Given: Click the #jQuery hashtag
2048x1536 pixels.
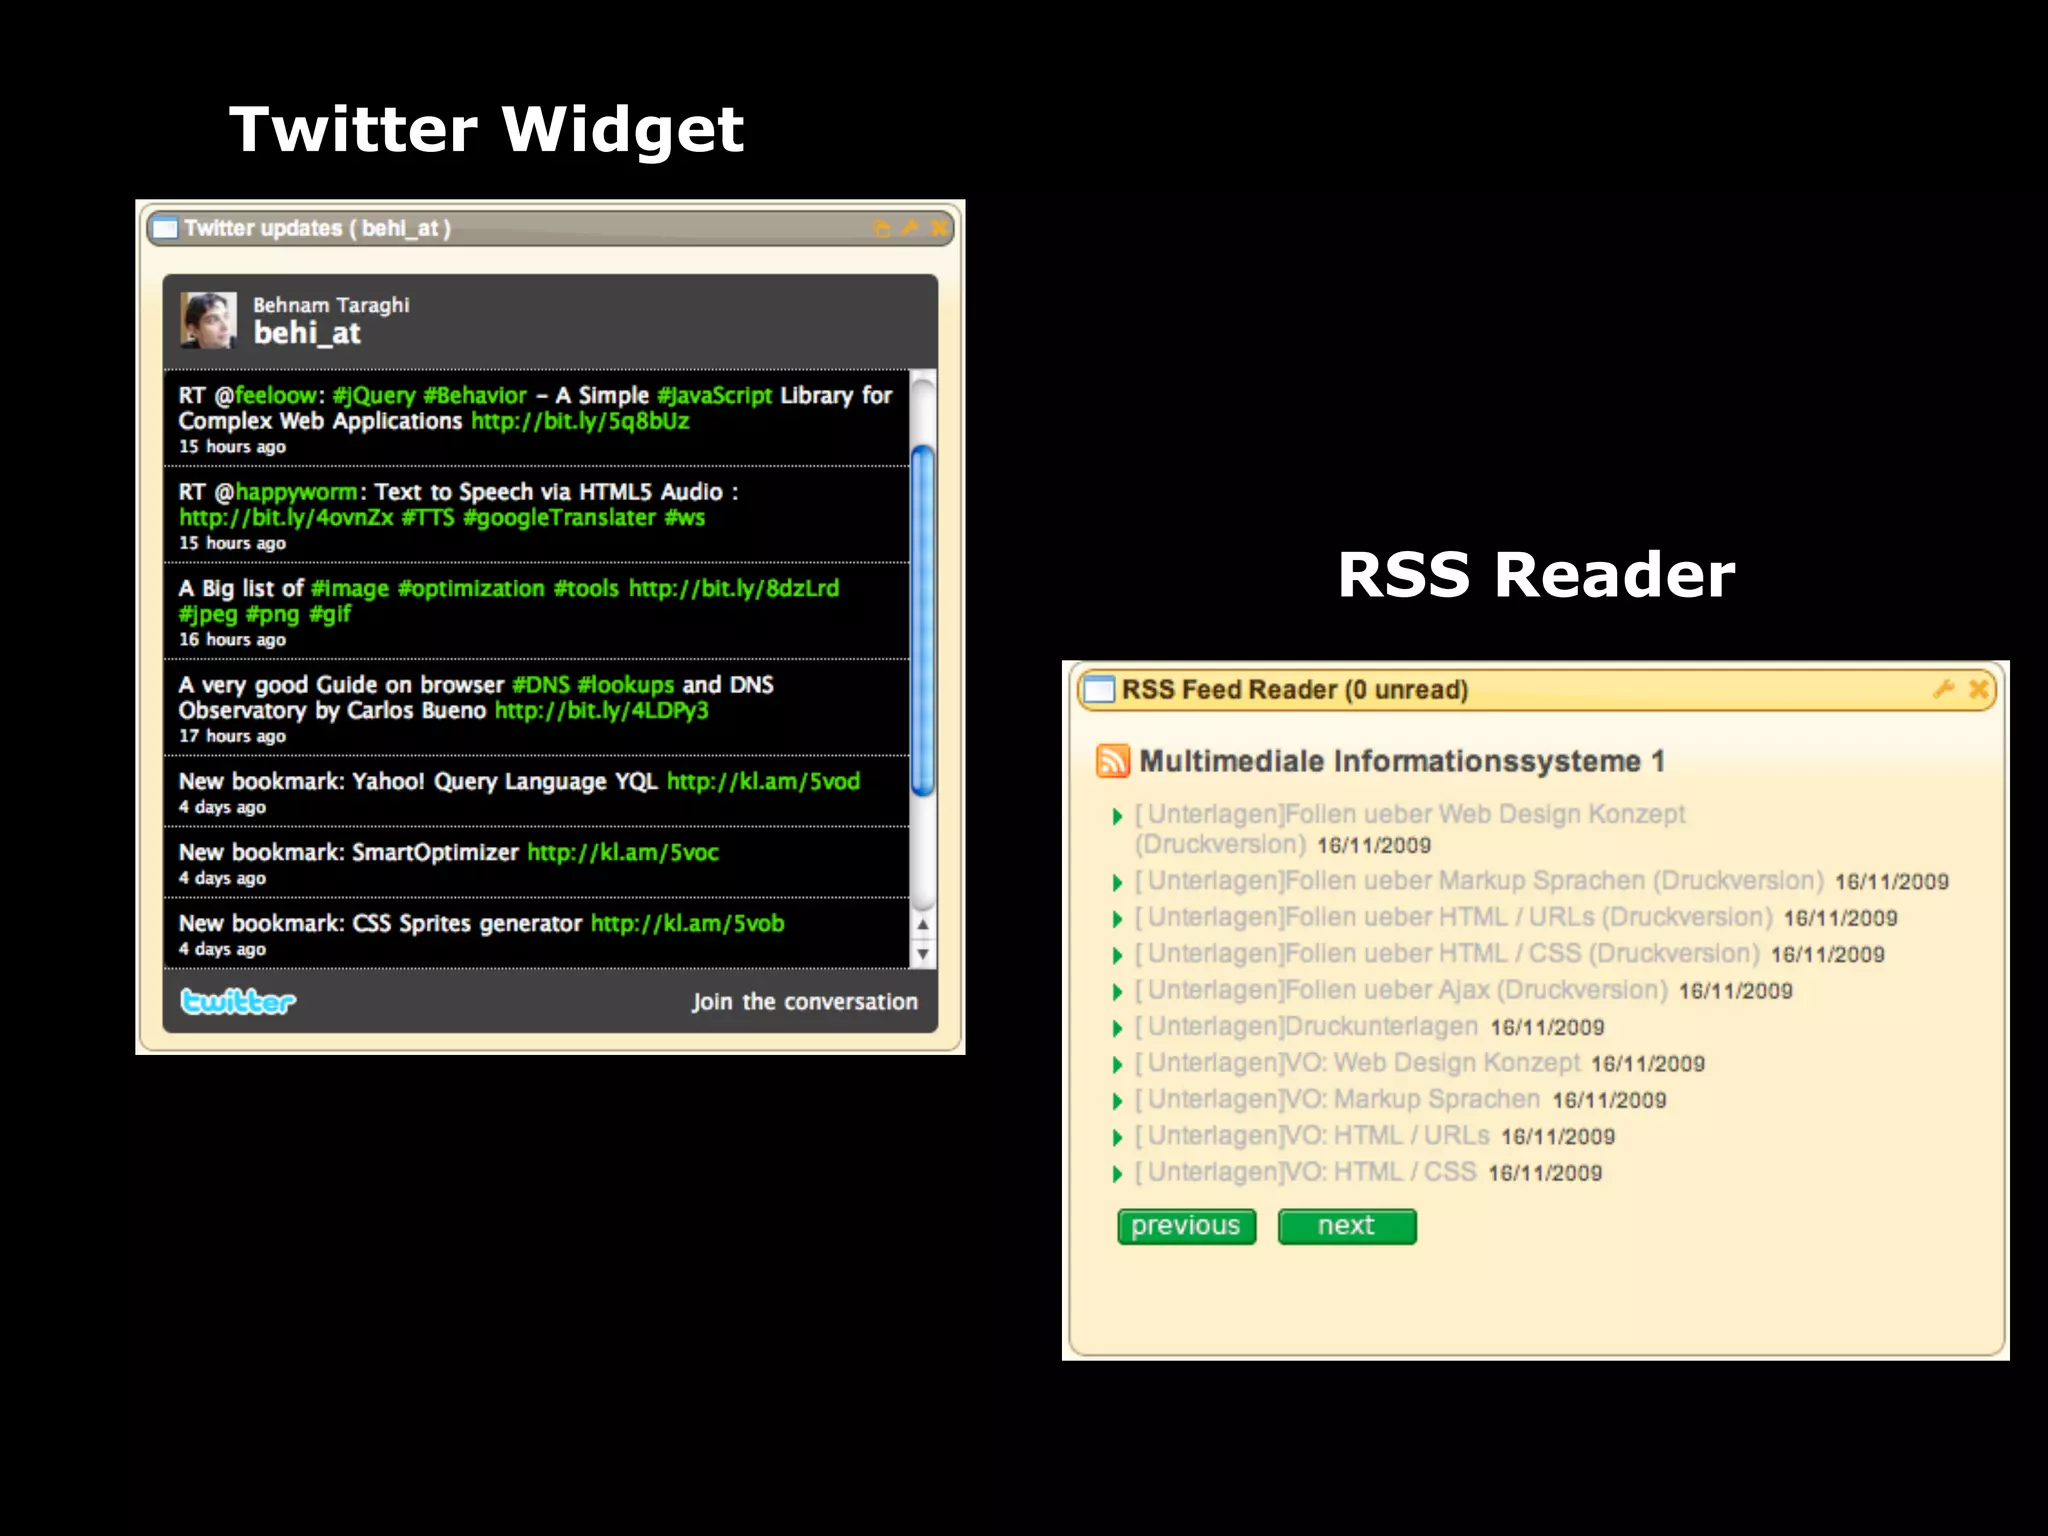Looking at the screenshot, I should tap(374, 396).
